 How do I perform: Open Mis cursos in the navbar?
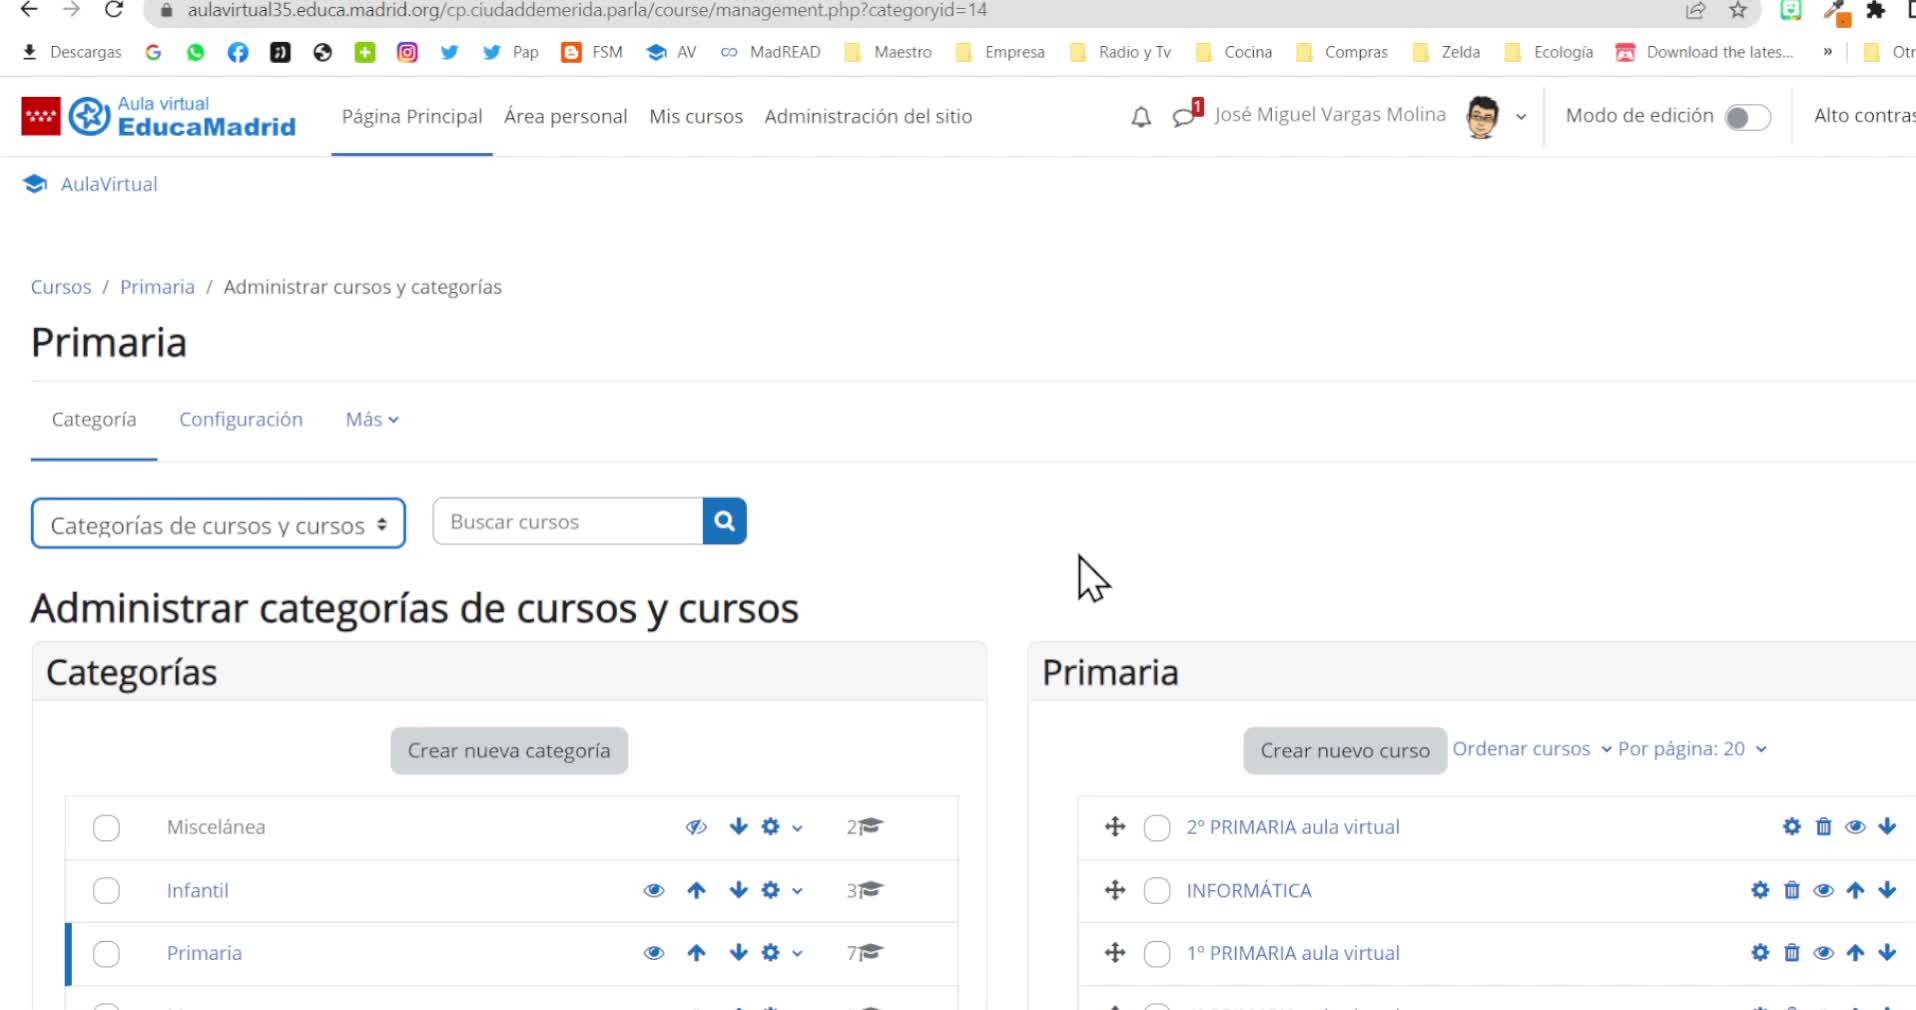696,117
